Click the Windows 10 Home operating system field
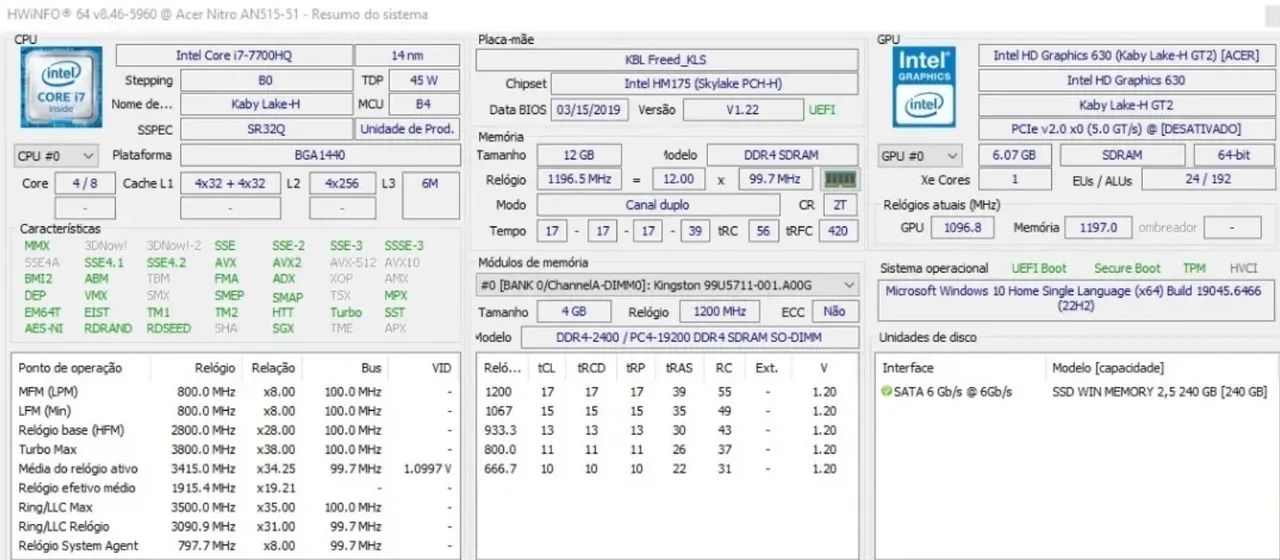 coord(1077,298)
